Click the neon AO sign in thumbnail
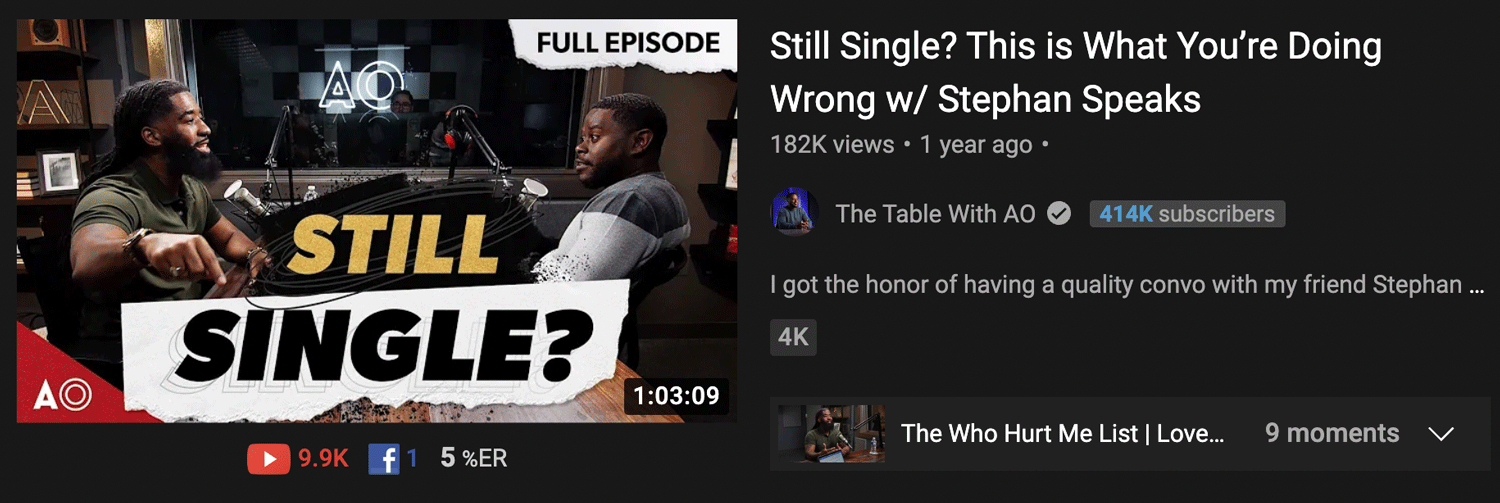1500x503 pixels. [353, 87]
